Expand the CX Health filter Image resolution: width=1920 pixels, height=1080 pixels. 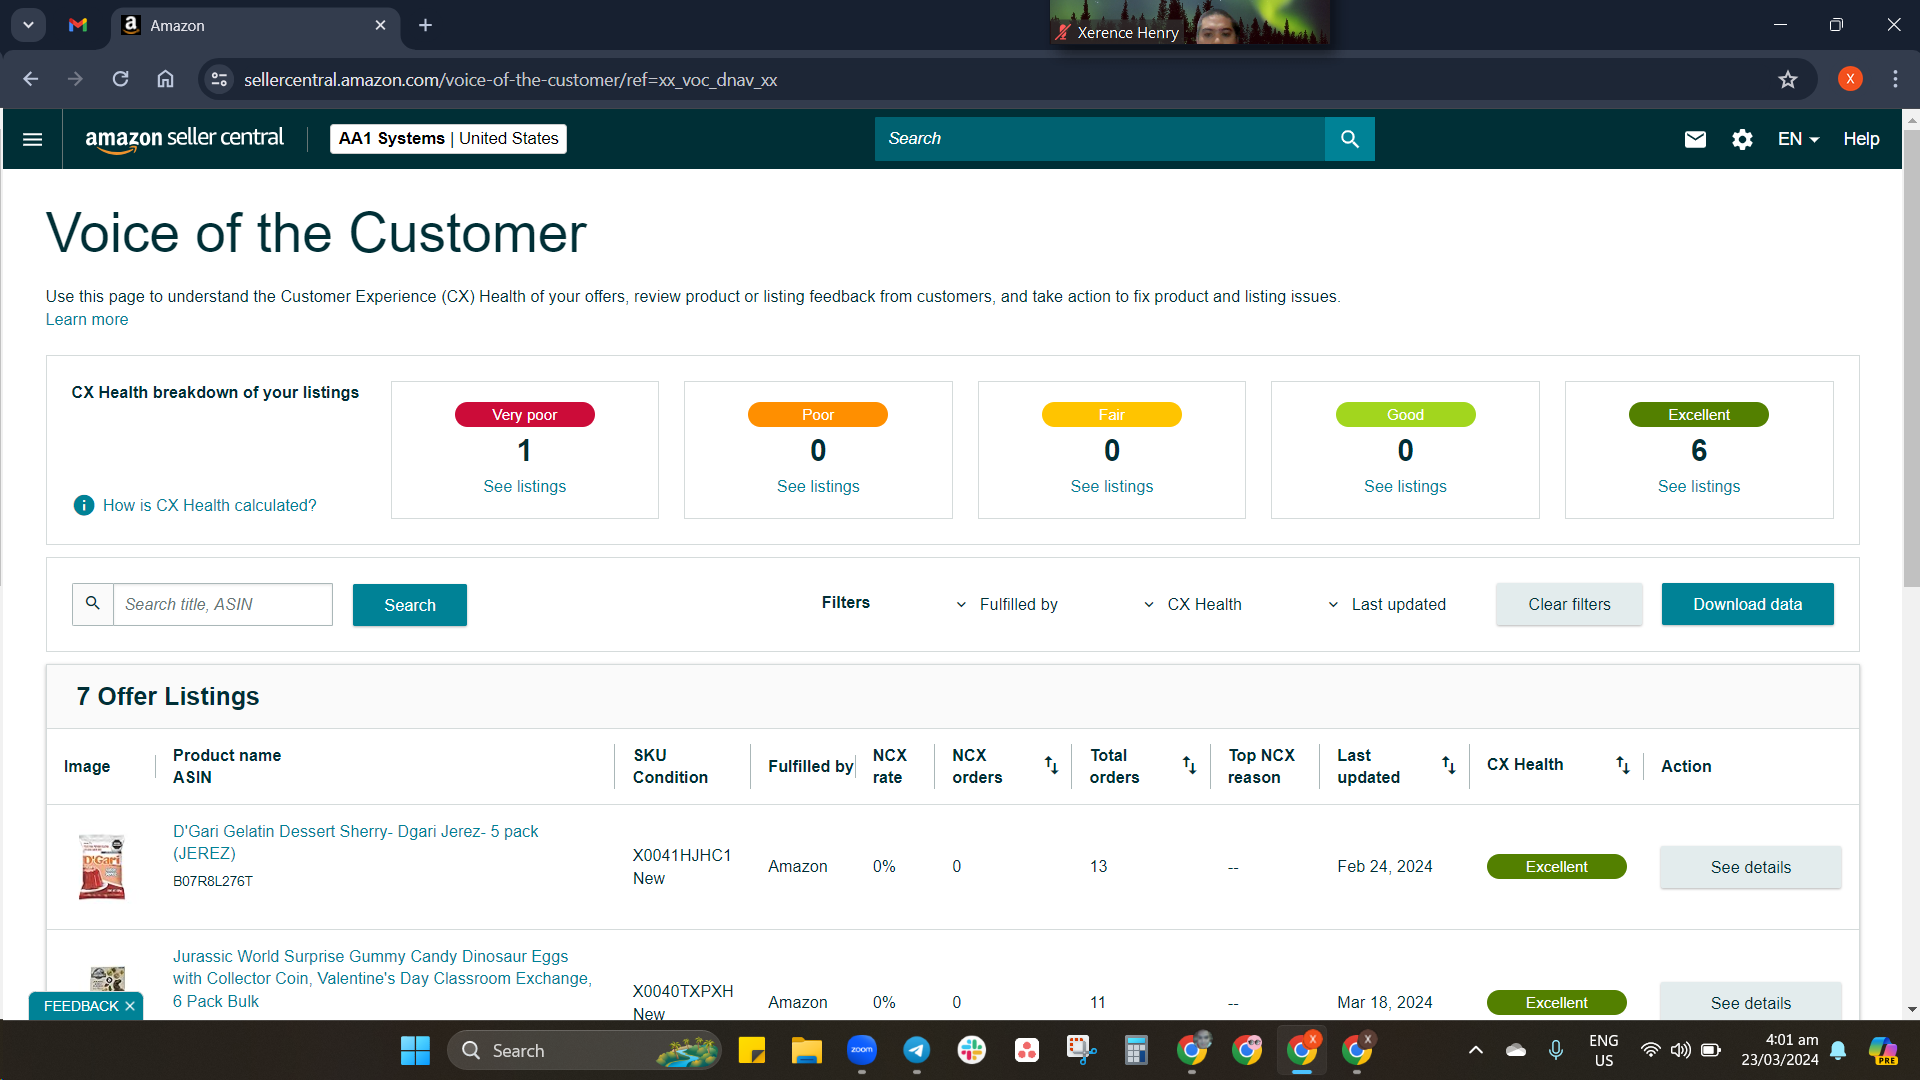pyautogui.click(x=1192, y=604)
